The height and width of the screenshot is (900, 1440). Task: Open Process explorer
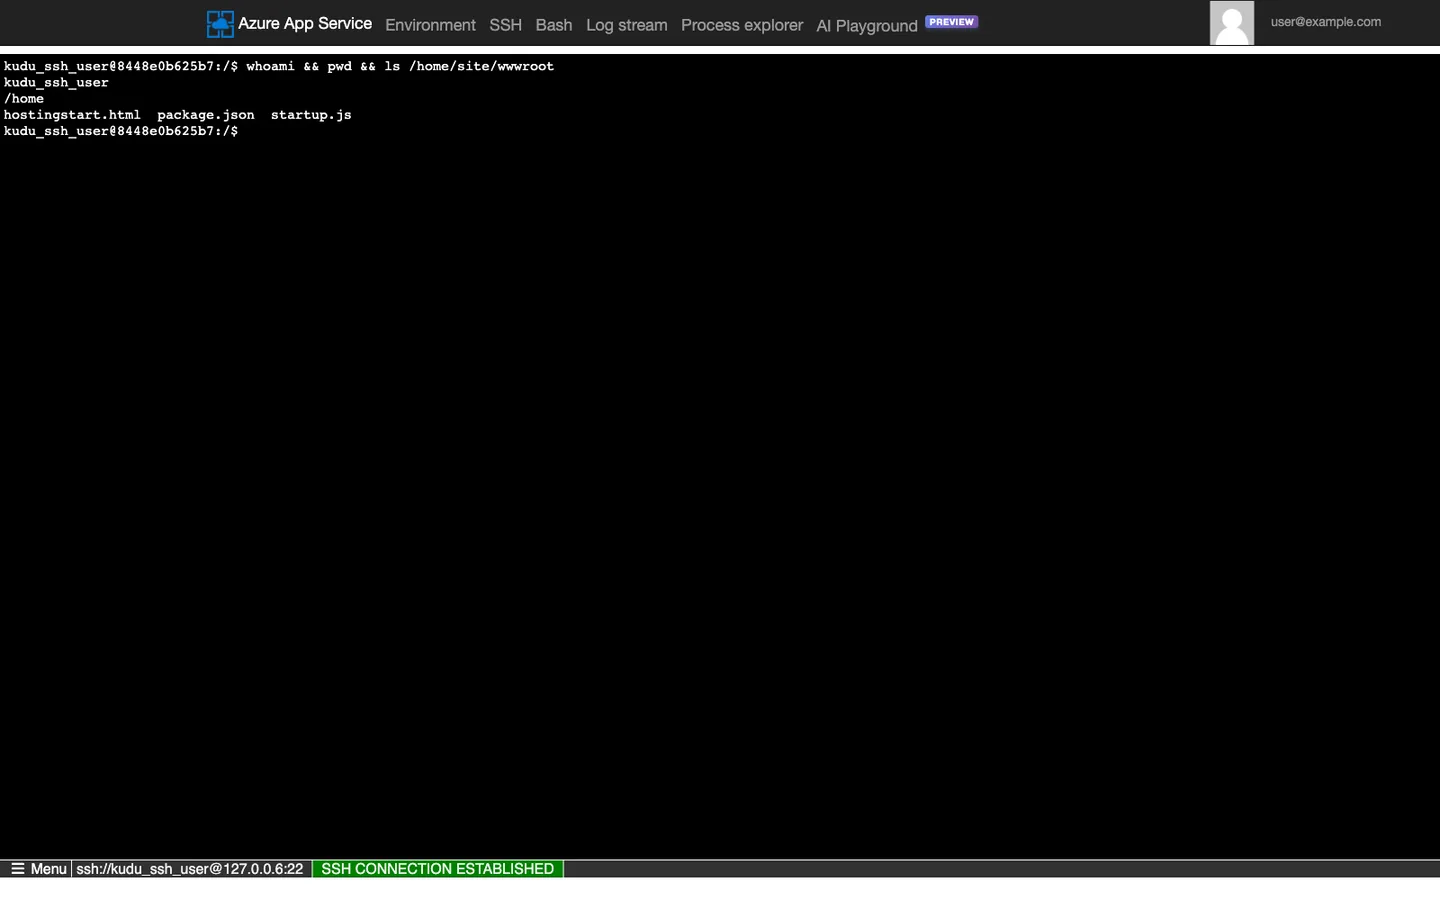click(742, 25)
